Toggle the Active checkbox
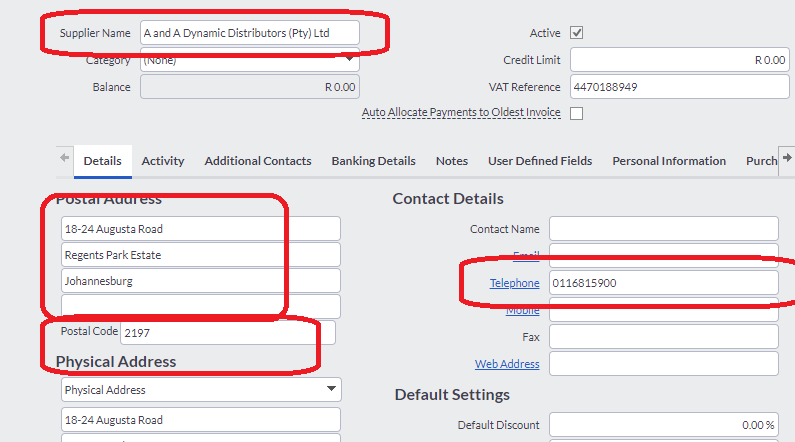This screenshot has width=795, height=442. (x=576, y=33)
